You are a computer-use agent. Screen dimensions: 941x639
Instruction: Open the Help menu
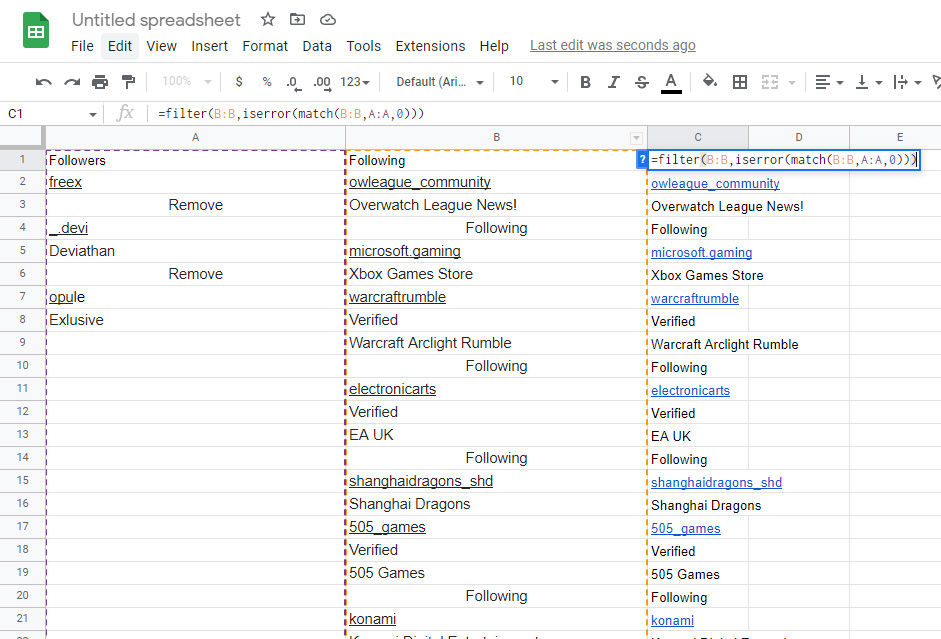click(494, 46)
